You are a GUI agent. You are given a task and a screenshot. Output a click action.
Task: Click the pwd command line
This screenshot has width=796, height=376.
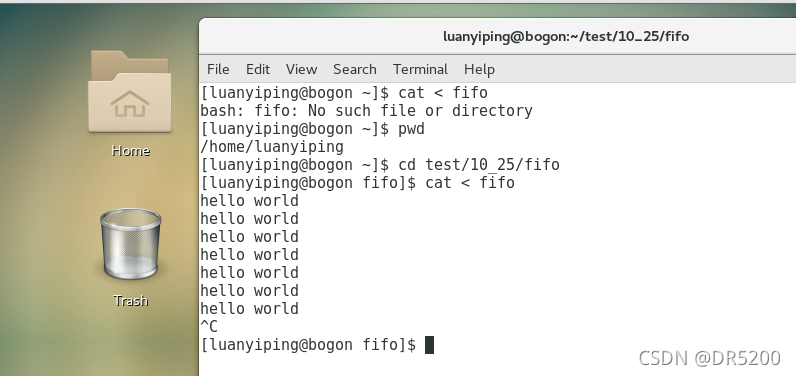coord(312,129)
